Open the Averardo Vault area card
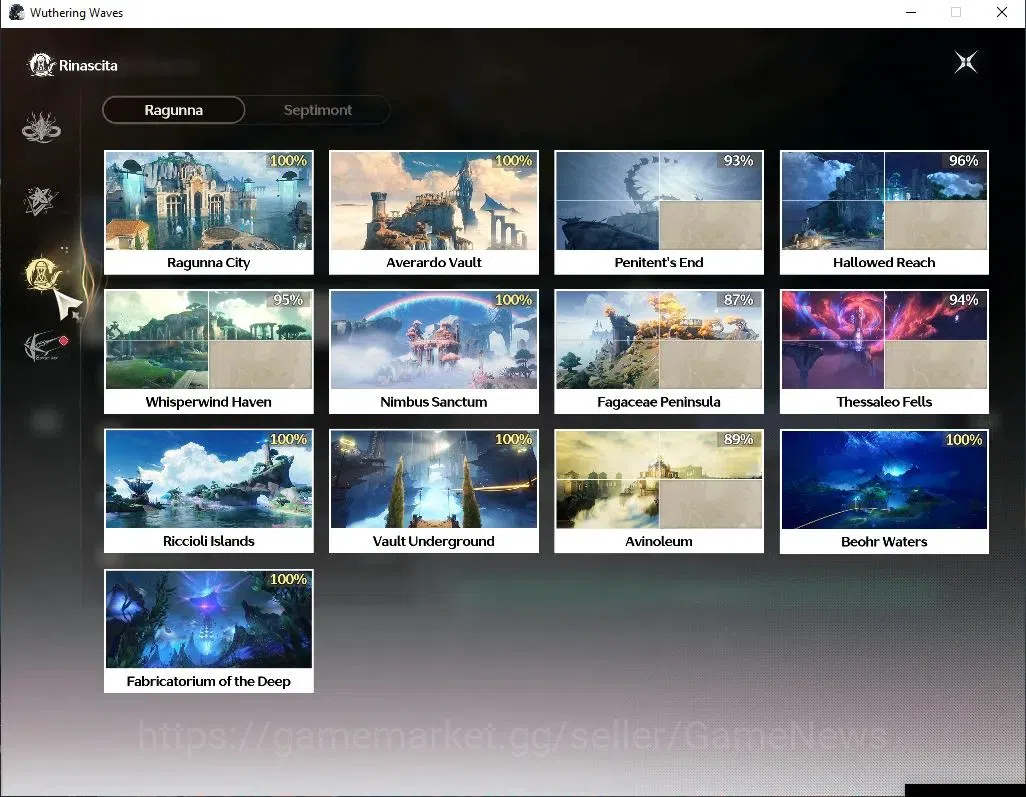This screenshot has width=1026, height=797. click(x=434, y=212)
